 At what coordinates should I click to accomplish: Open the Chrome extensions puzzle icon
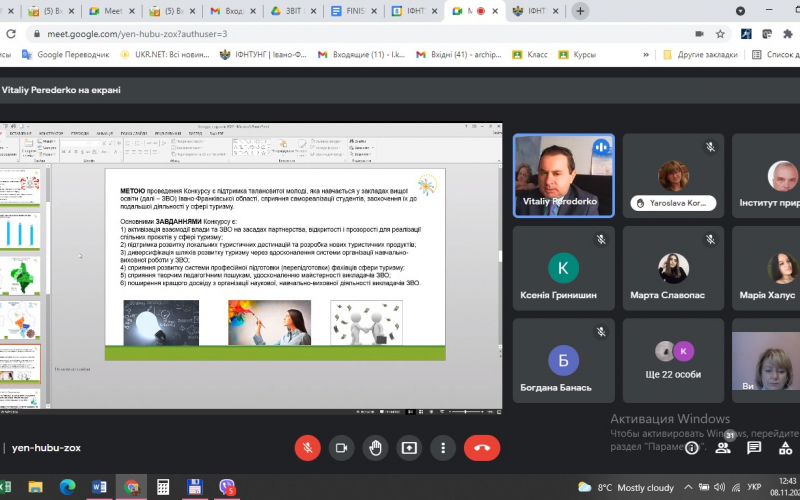788,34
